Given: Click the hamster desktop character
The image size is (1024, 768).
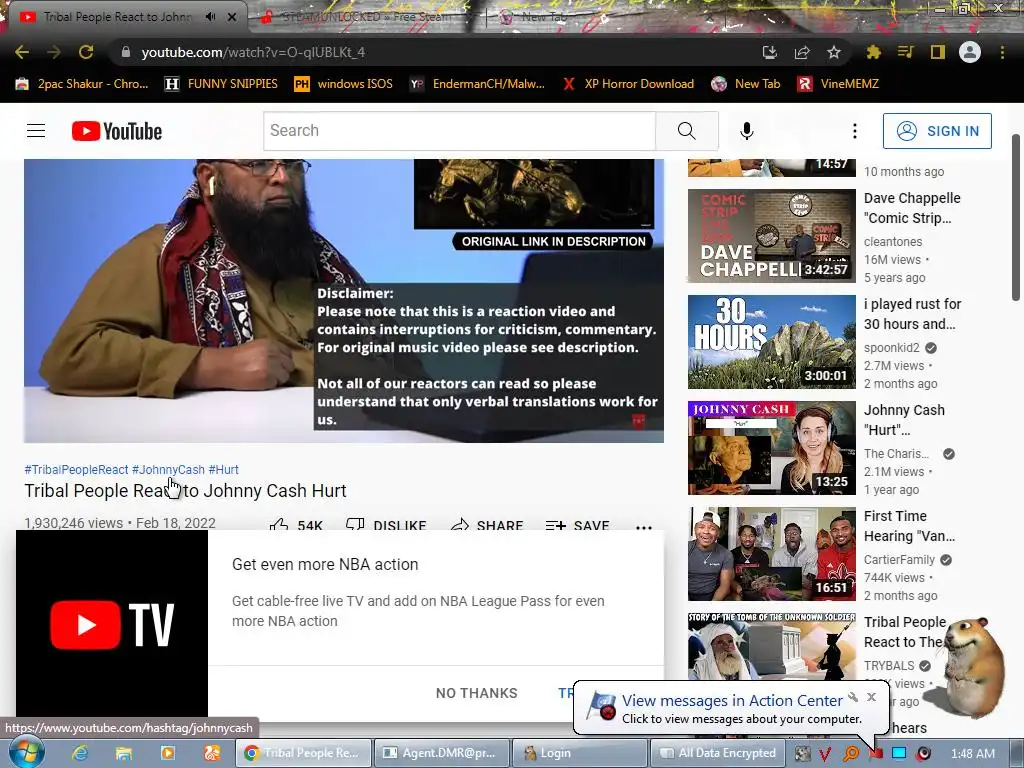Looking at the screenshot, I should click(x=971, y=667).
